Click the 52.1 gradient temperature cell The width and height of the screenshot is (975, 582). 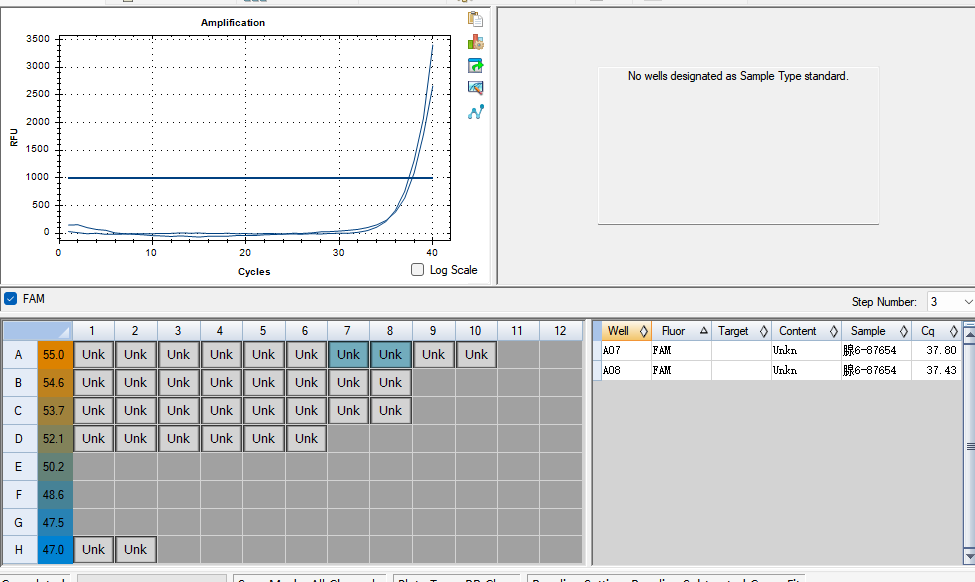coord(55,438)
